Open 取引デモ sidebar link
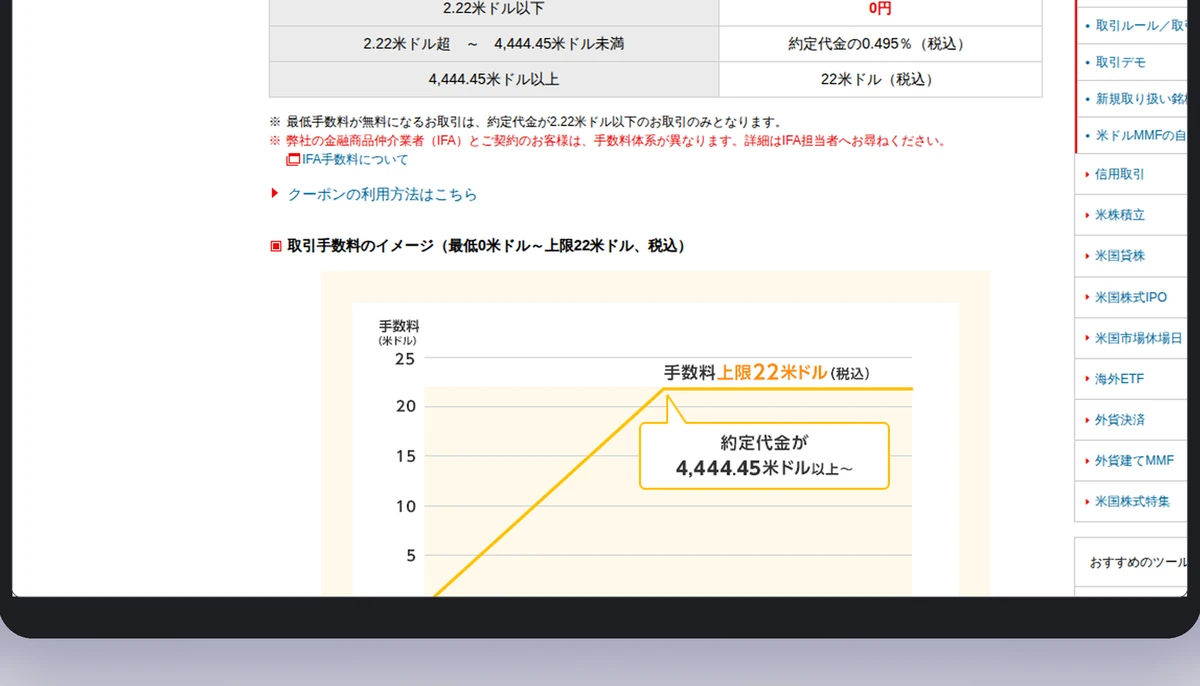1200x686 pixels. tap(1121, 62)
